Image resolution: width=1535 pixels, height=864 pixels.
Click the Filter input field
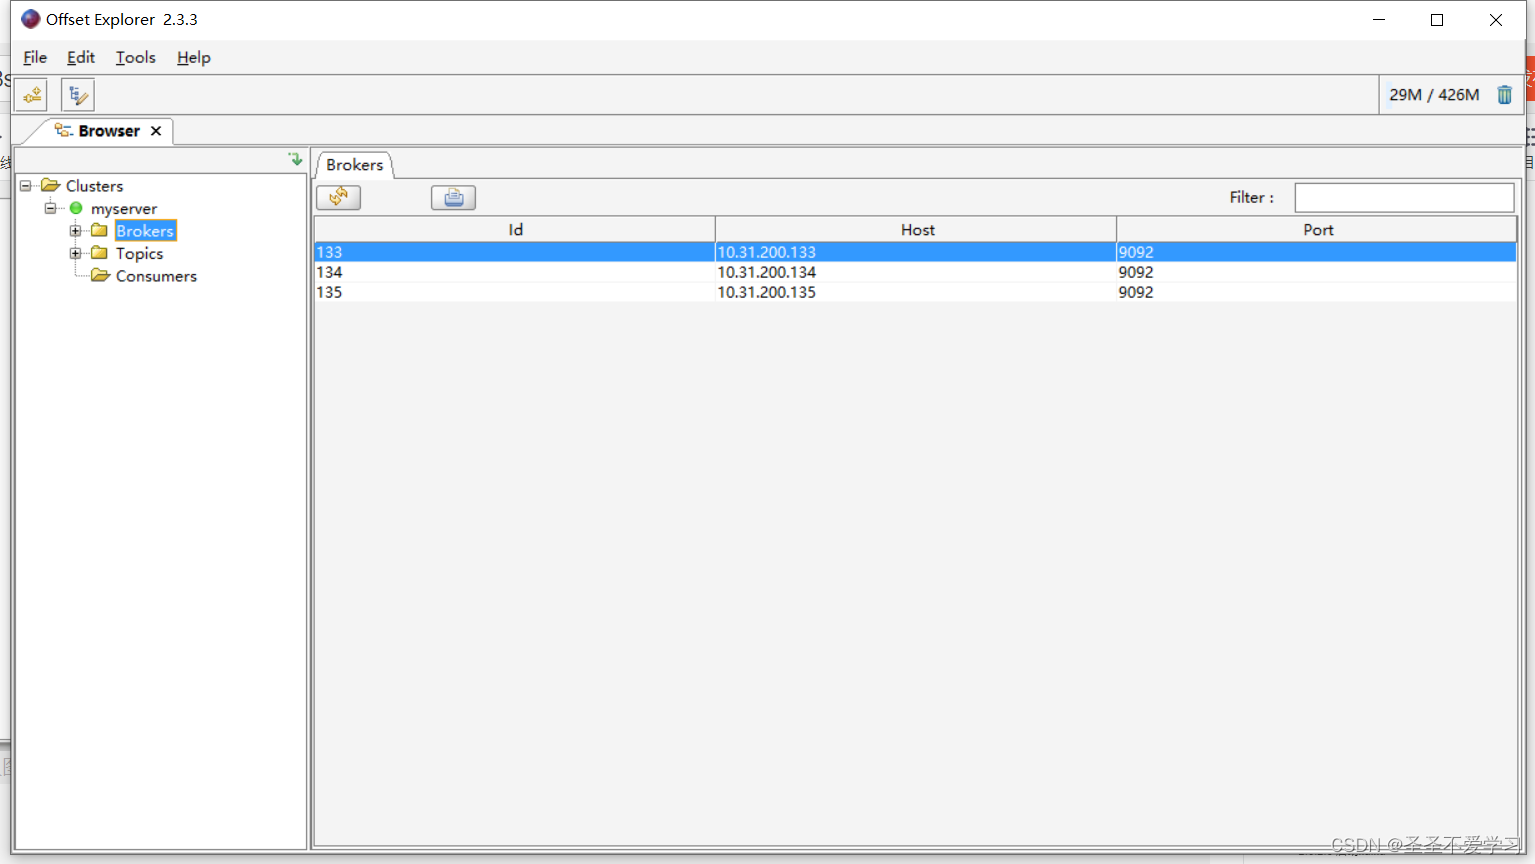point(1404,198)
